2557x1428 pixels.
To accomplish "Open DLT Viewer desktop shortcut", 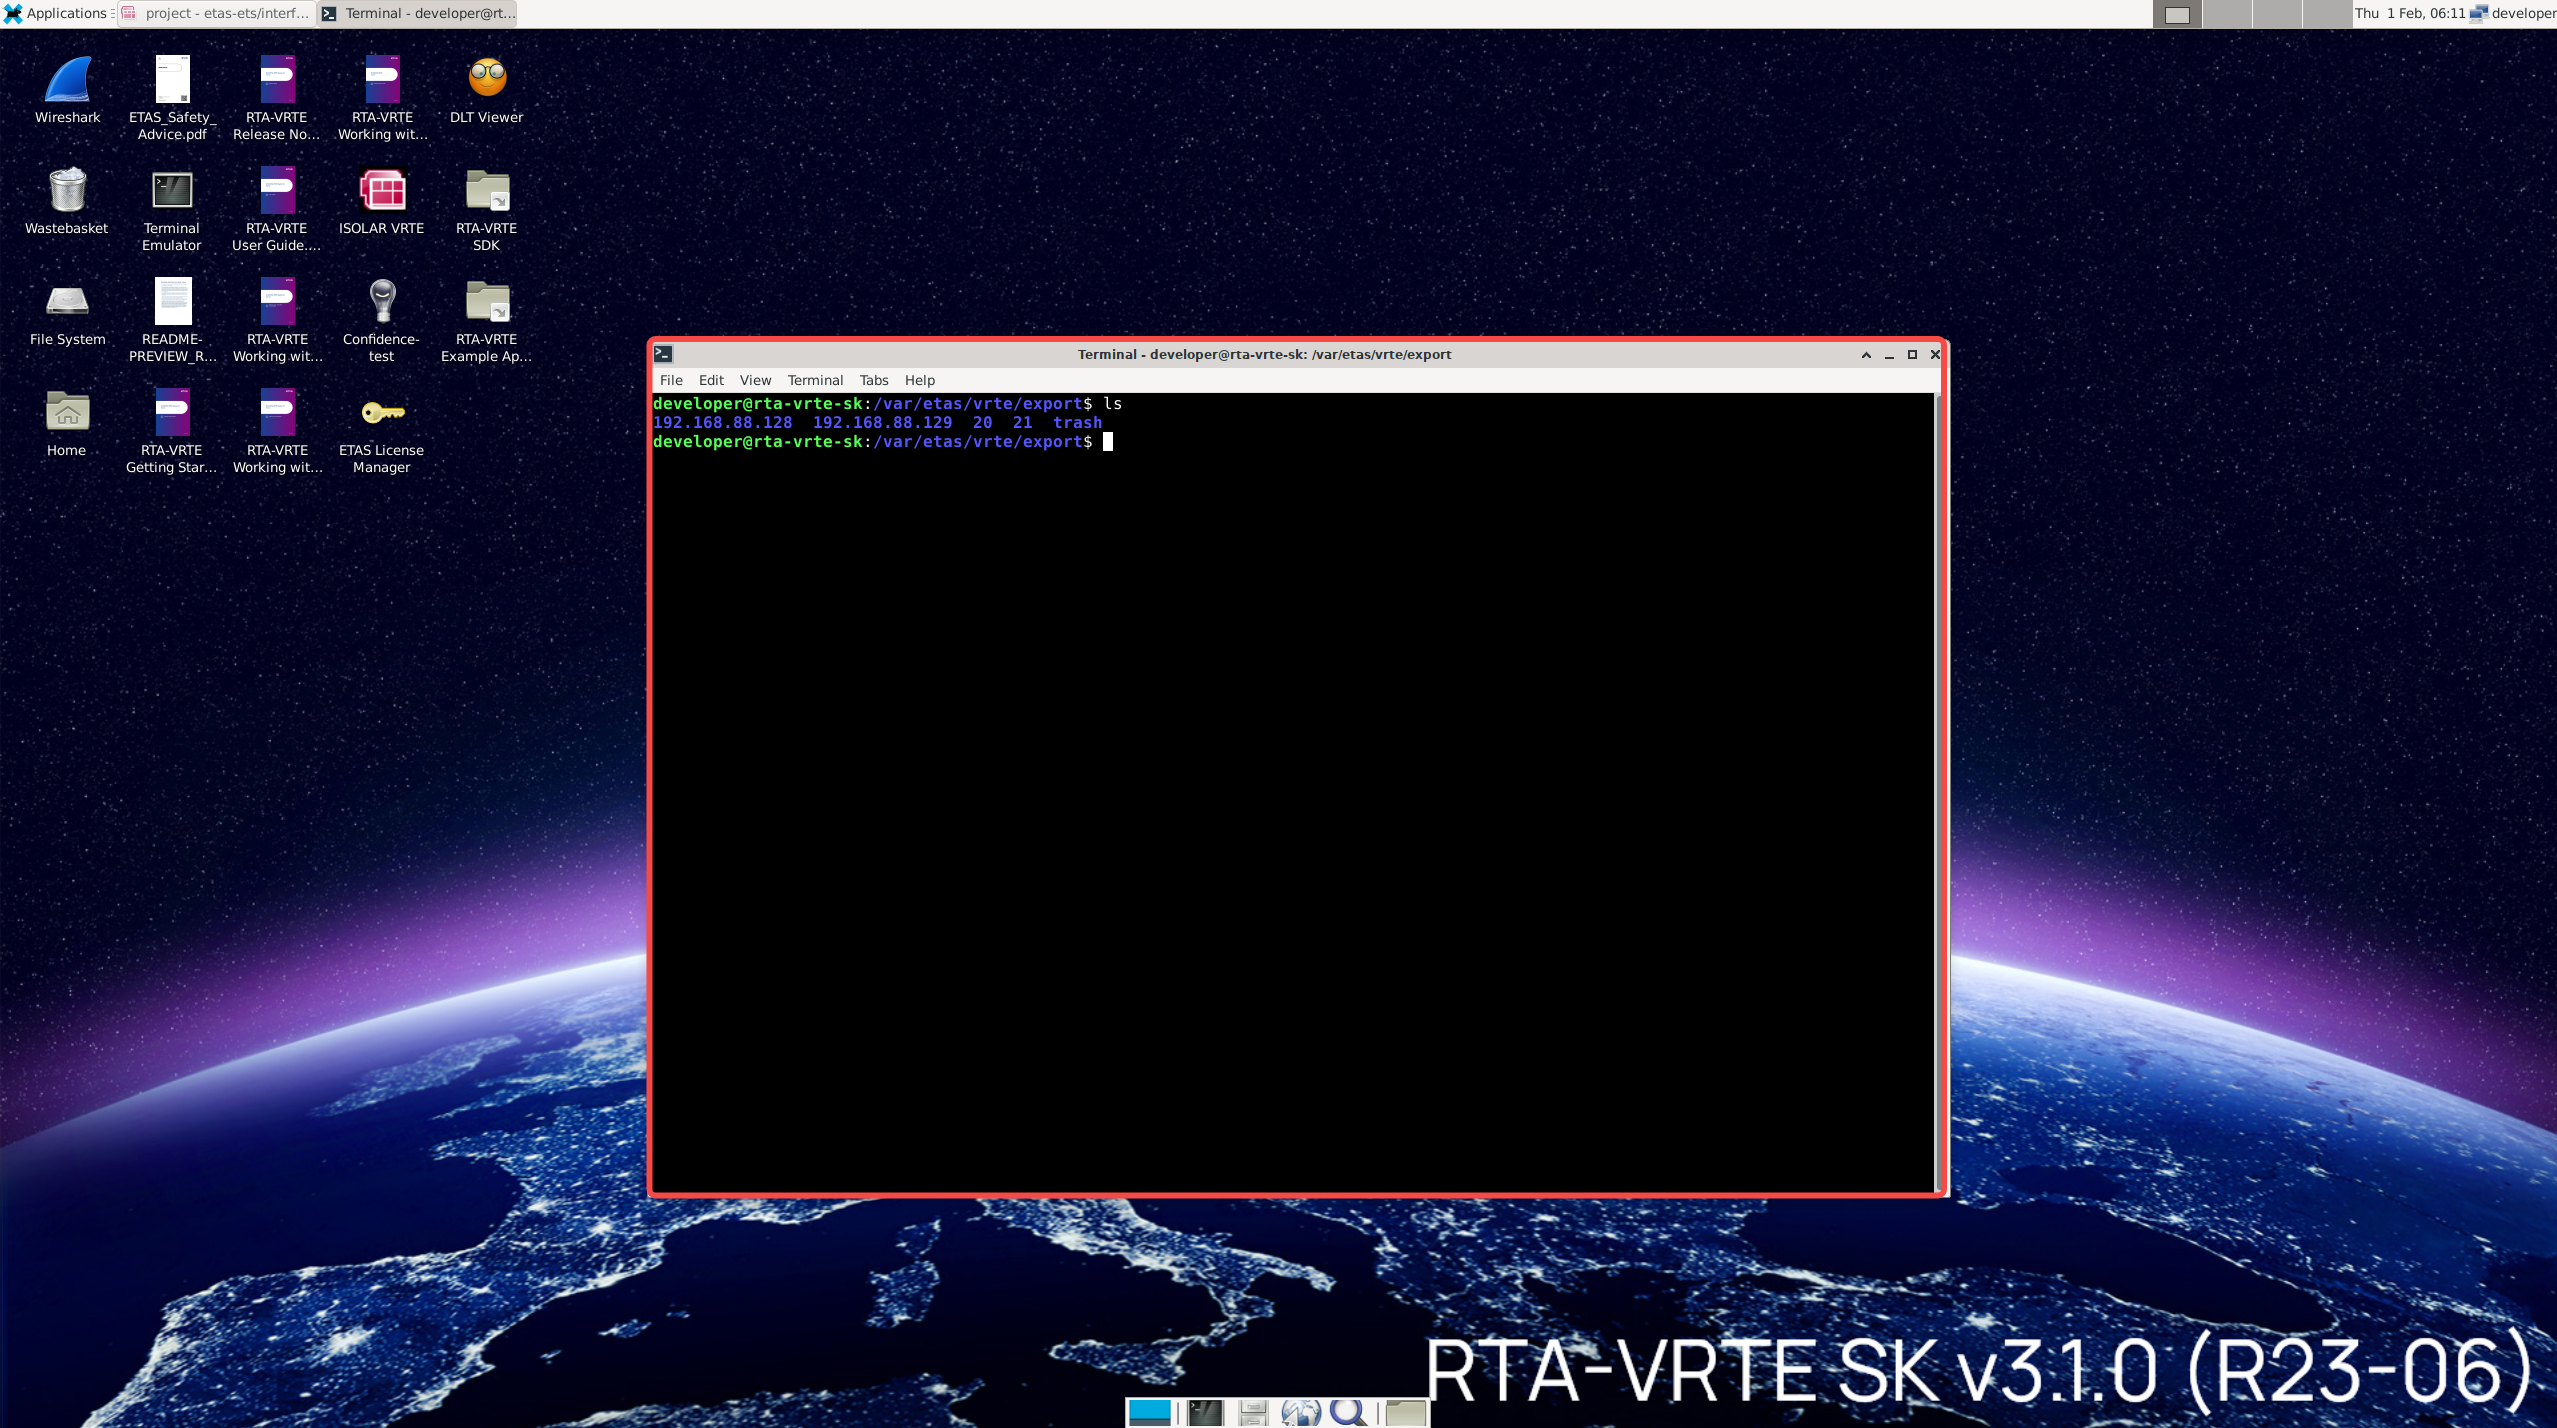I will click(x=487, y=80).
